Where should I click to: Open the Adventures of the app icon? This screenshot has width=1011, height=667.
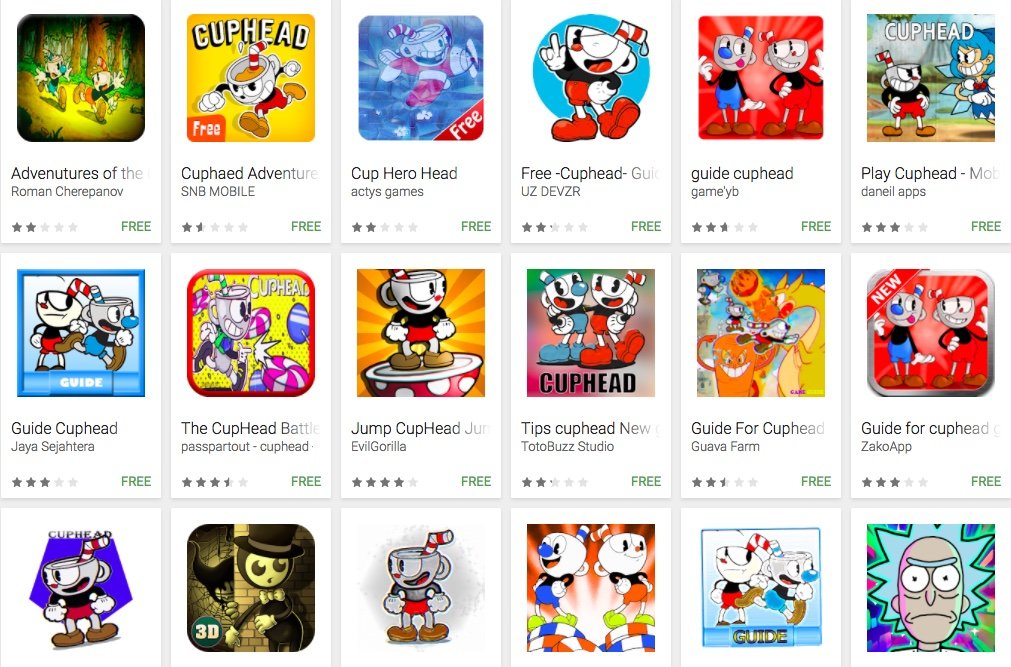click(81, 78)
